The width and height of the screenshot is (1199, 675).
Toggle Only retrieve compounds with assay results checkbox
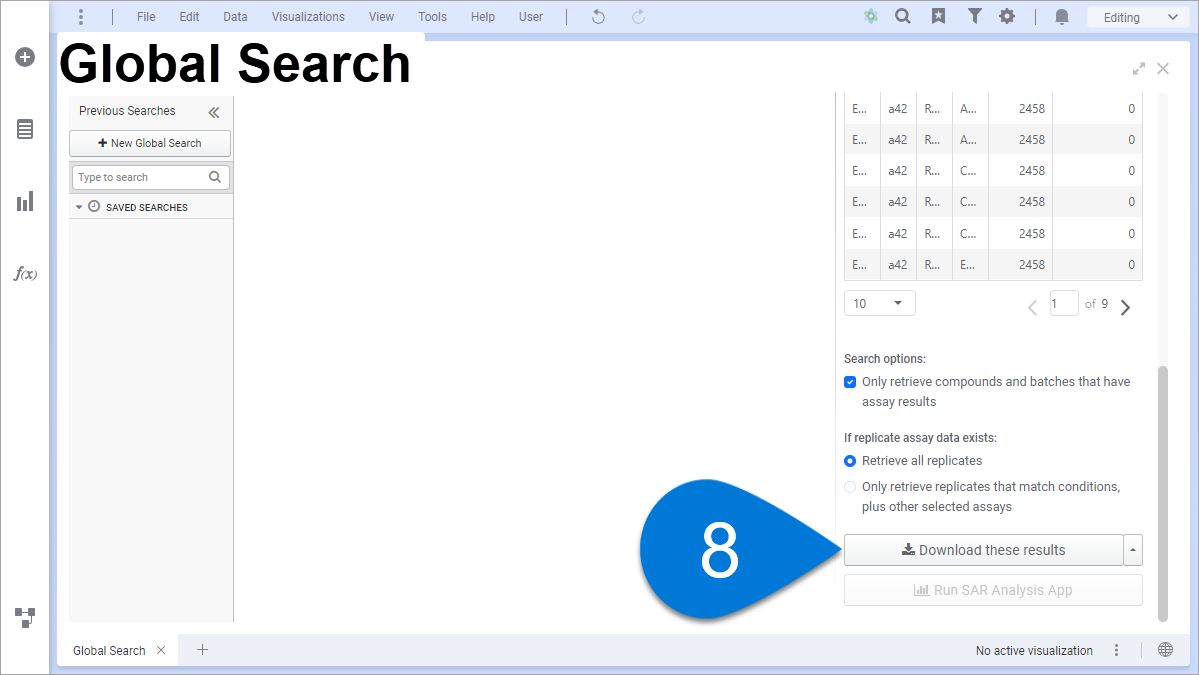[850, 382]
